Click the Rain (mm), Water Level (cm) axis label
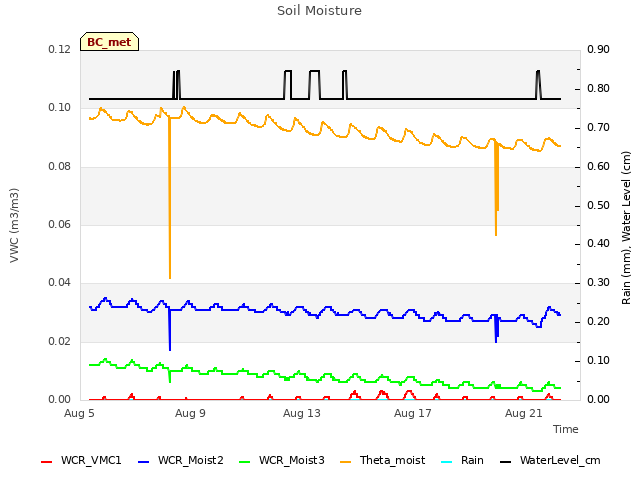The width and height of the screenshot is (640, 480). pos(626,228)
